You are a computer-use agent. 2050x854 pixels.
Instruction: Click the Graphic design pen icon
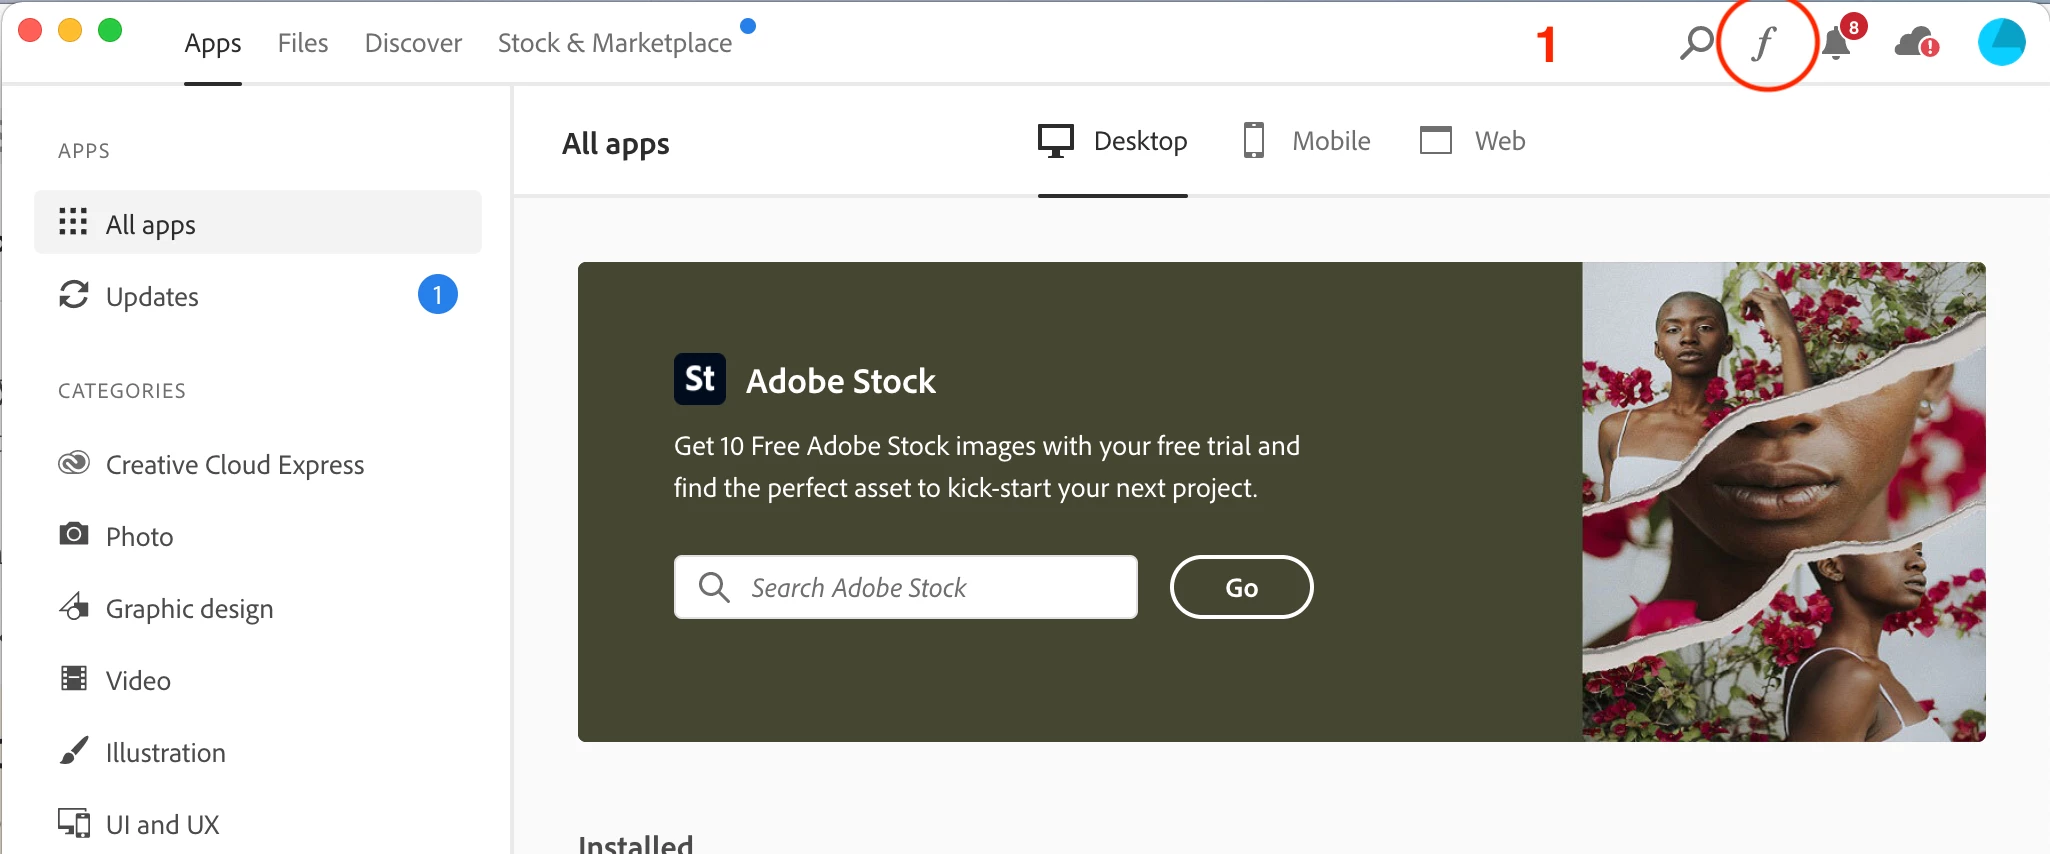[74, 606]
